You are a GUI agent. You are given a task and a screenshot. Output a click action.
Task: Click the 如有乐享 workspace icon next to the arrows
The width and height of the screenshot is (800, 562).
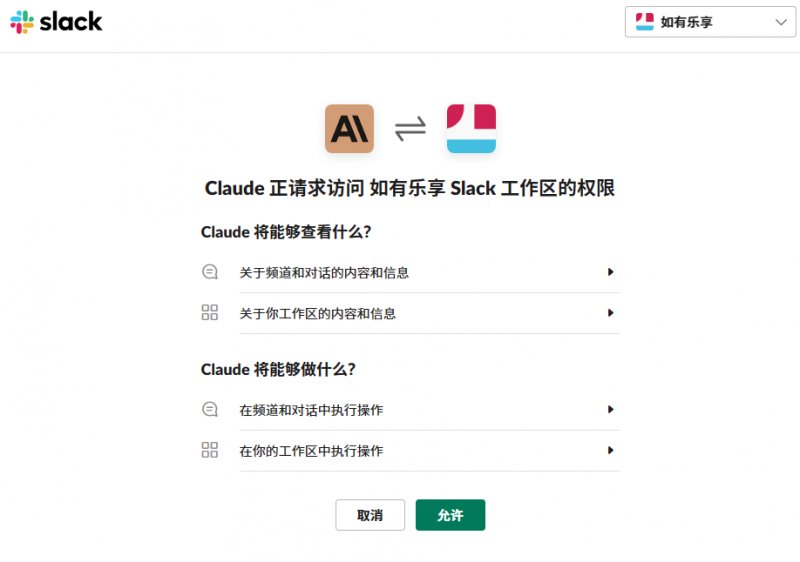(x=471, y=129)
